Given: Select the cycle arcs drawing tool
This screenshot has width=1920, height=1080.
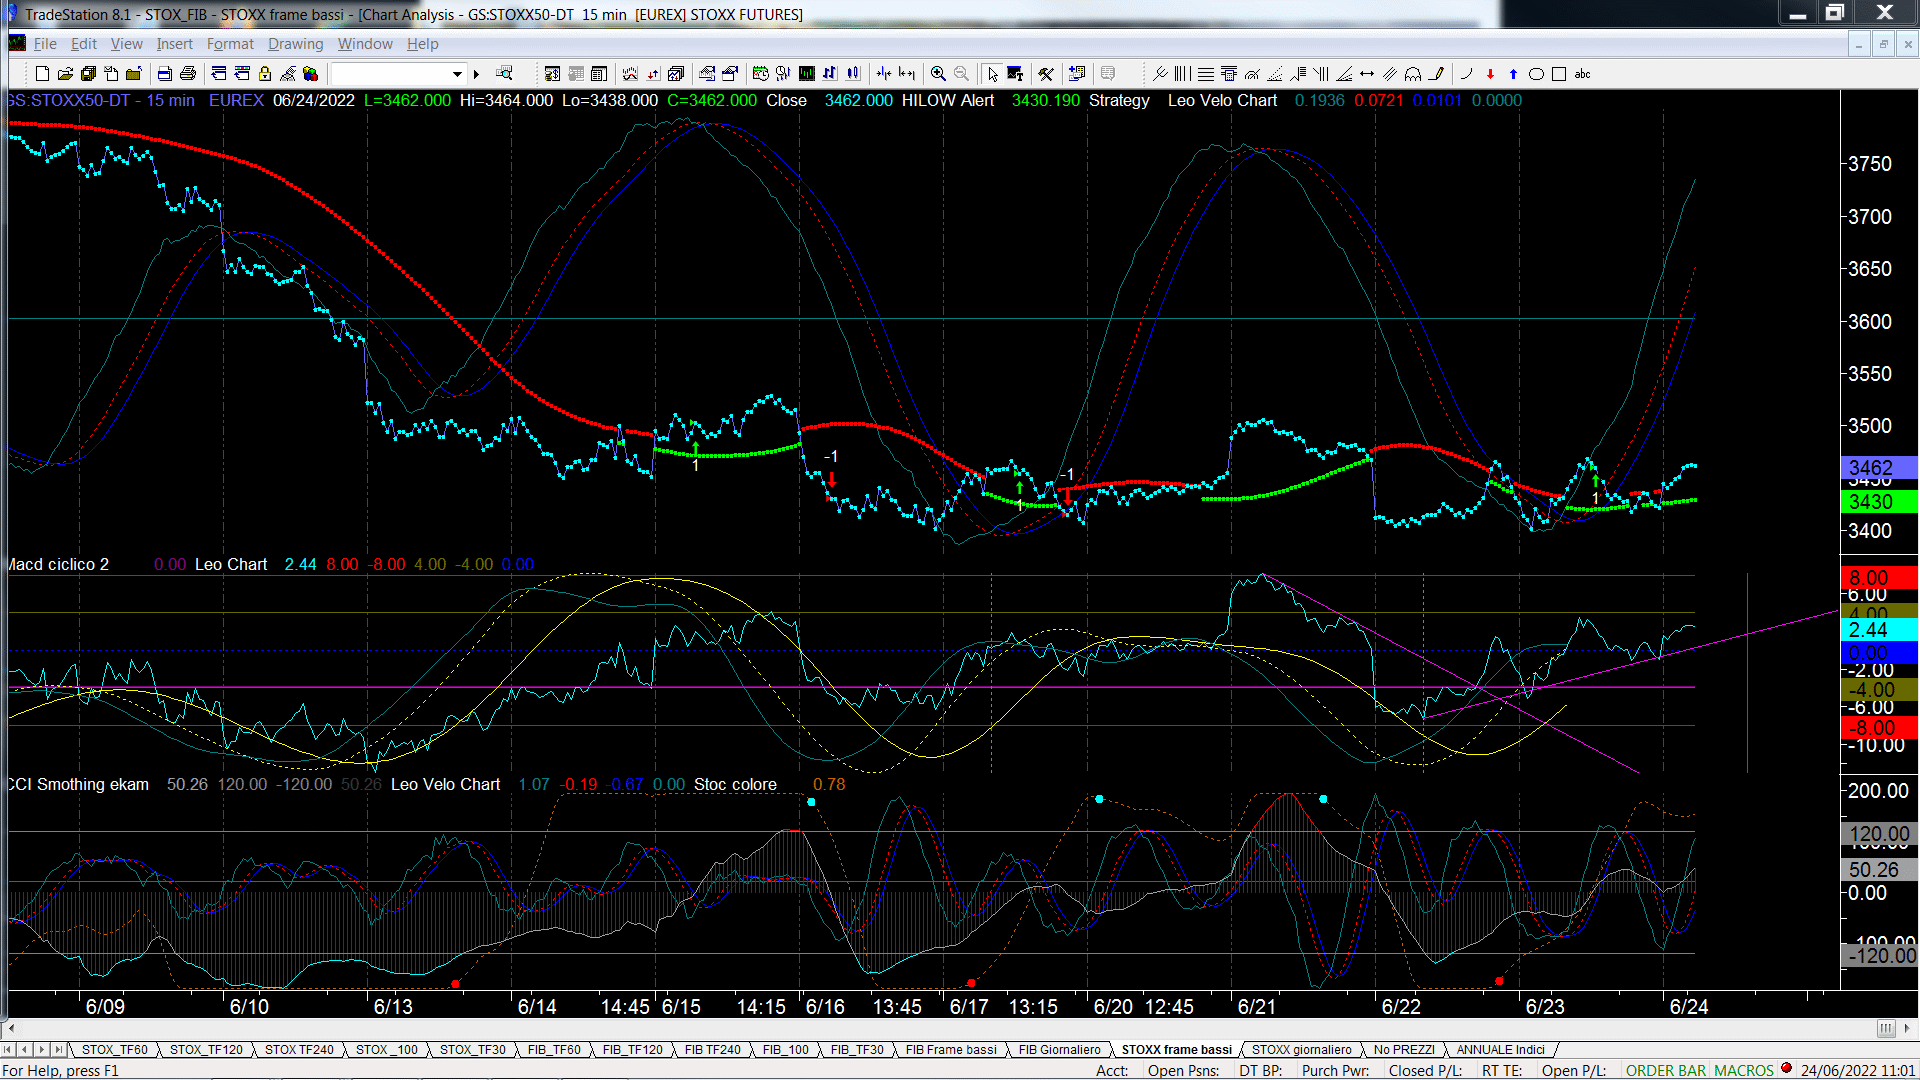Looking at the screenshot, I should coord(1412,74).
